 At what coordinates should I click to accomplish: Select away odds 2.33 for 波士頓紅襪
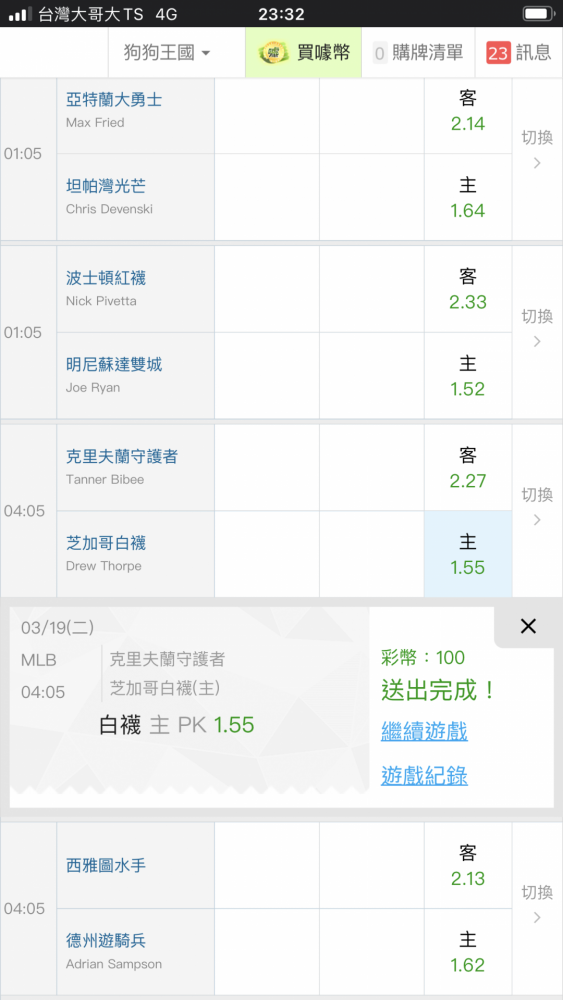(x=468, y=290)
